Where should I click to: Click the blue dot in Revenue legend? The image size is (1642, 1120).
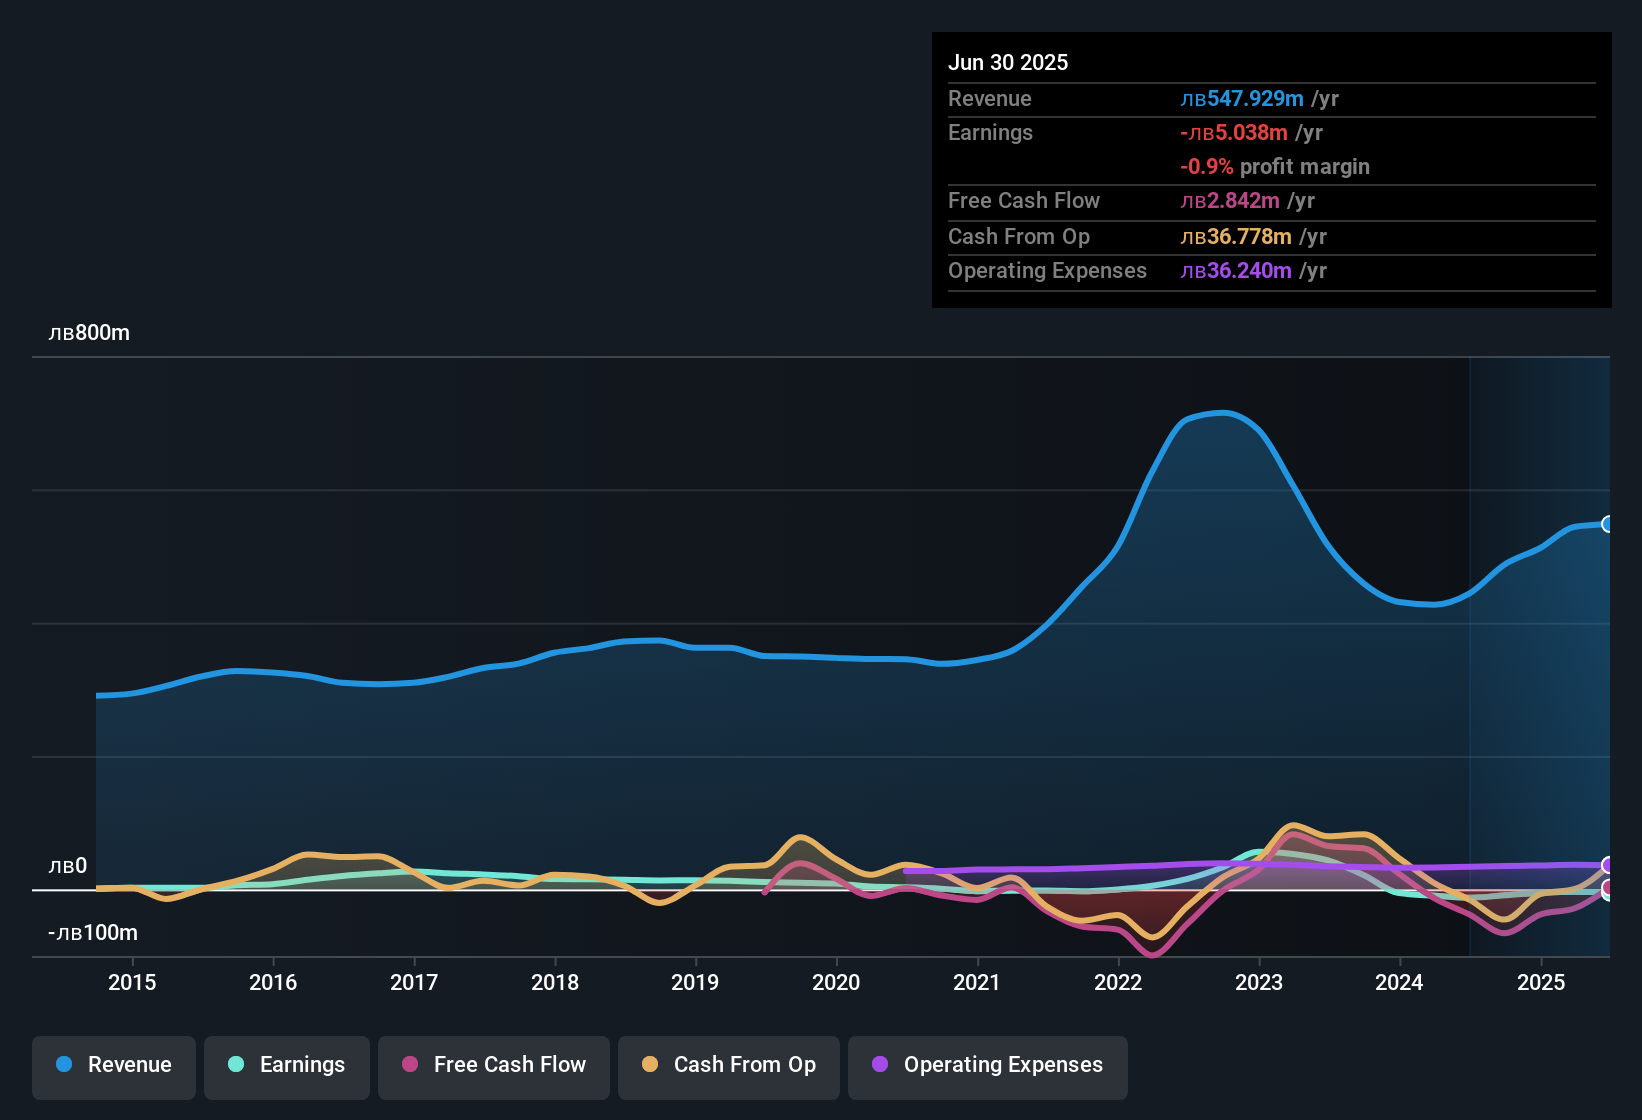64,1064
